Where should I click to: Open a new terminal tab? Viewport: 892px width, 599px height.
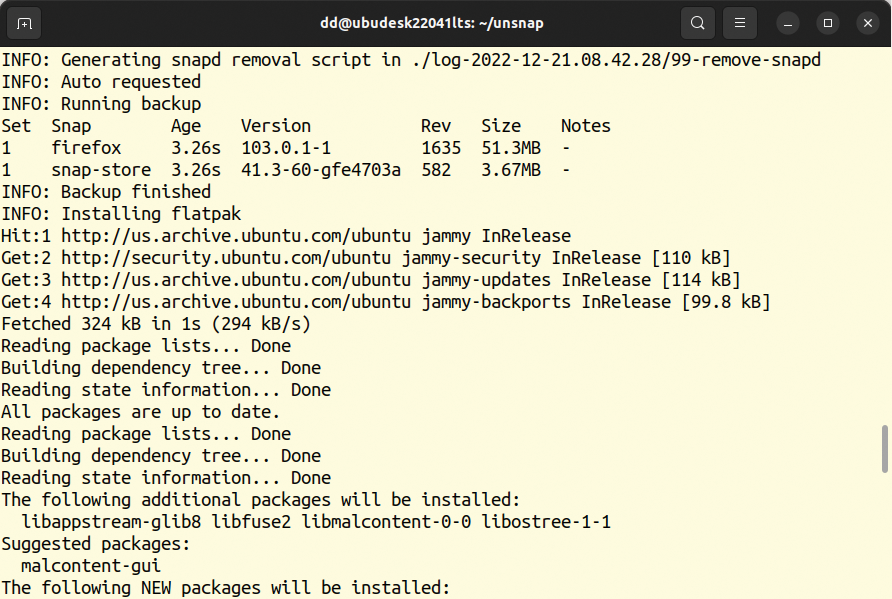24,23
